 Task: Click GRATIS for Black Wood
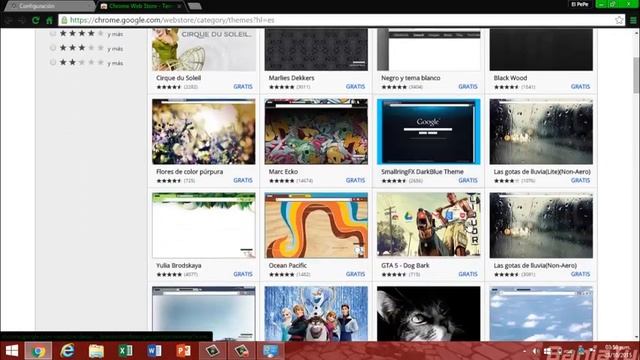[580, 87]
